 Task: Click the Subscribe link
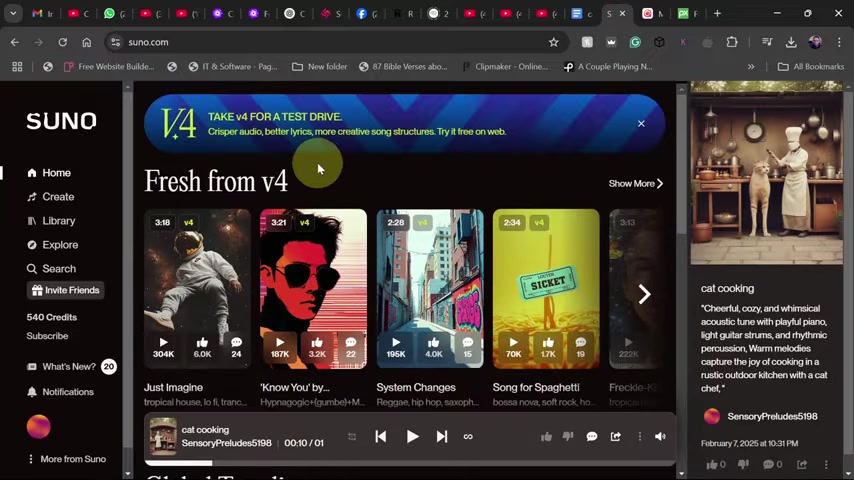click(47, 336)
